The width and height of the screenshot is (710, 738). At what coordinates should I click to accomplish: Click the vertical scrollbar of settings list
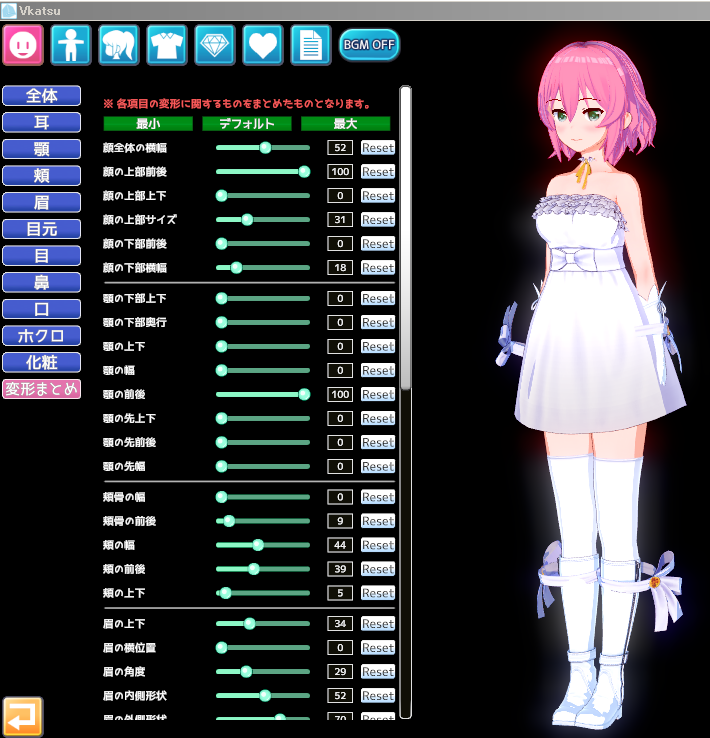(x=405, y=240)
